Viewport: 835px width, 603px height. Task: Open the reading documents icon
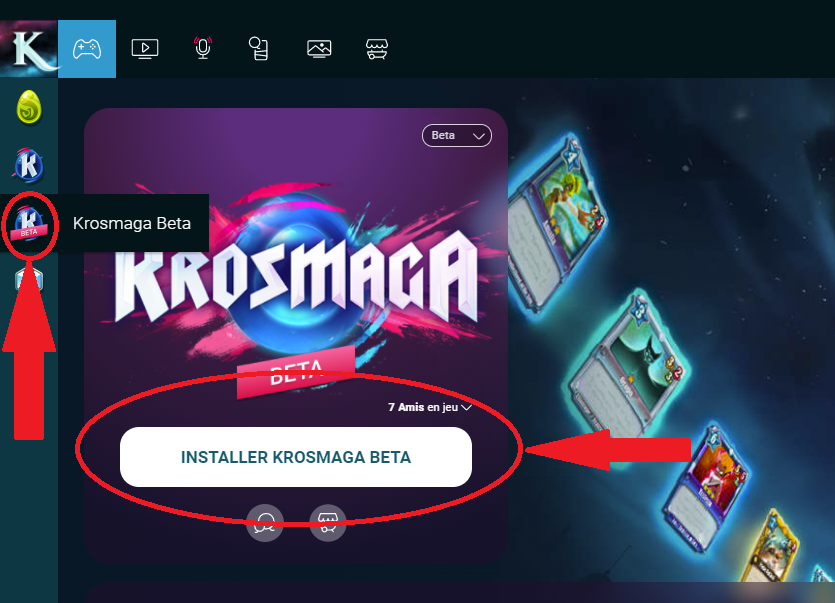(259, 48)
